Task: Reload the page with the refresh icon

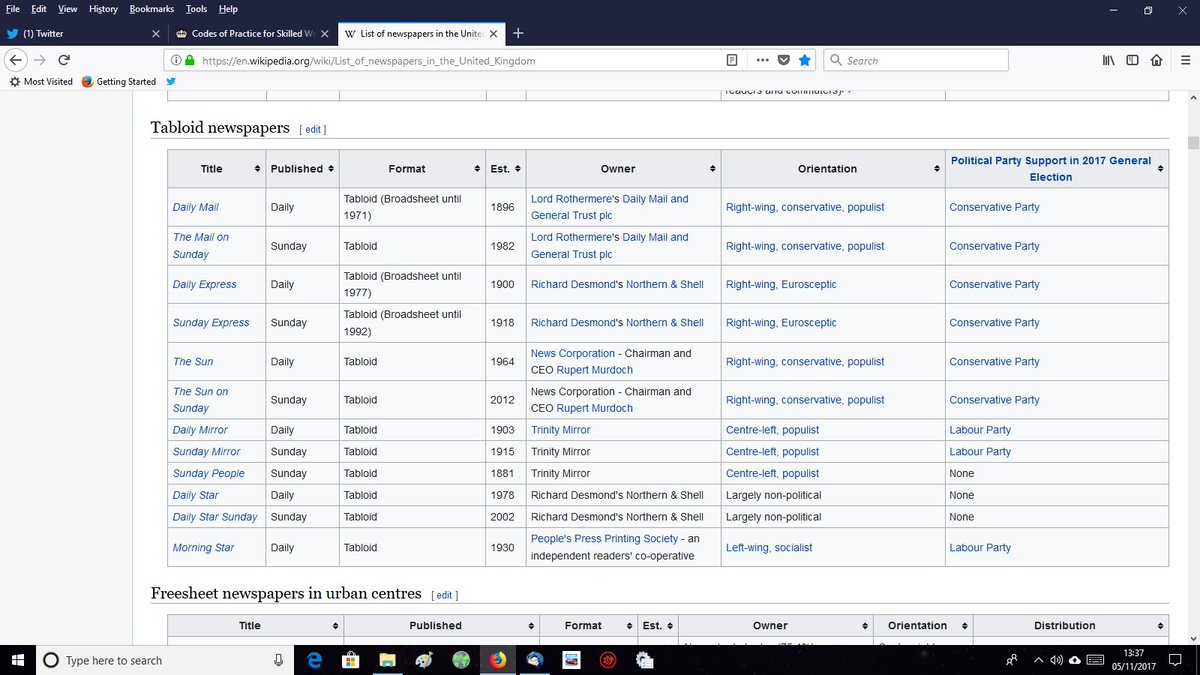Action: [x=64, y=60]
